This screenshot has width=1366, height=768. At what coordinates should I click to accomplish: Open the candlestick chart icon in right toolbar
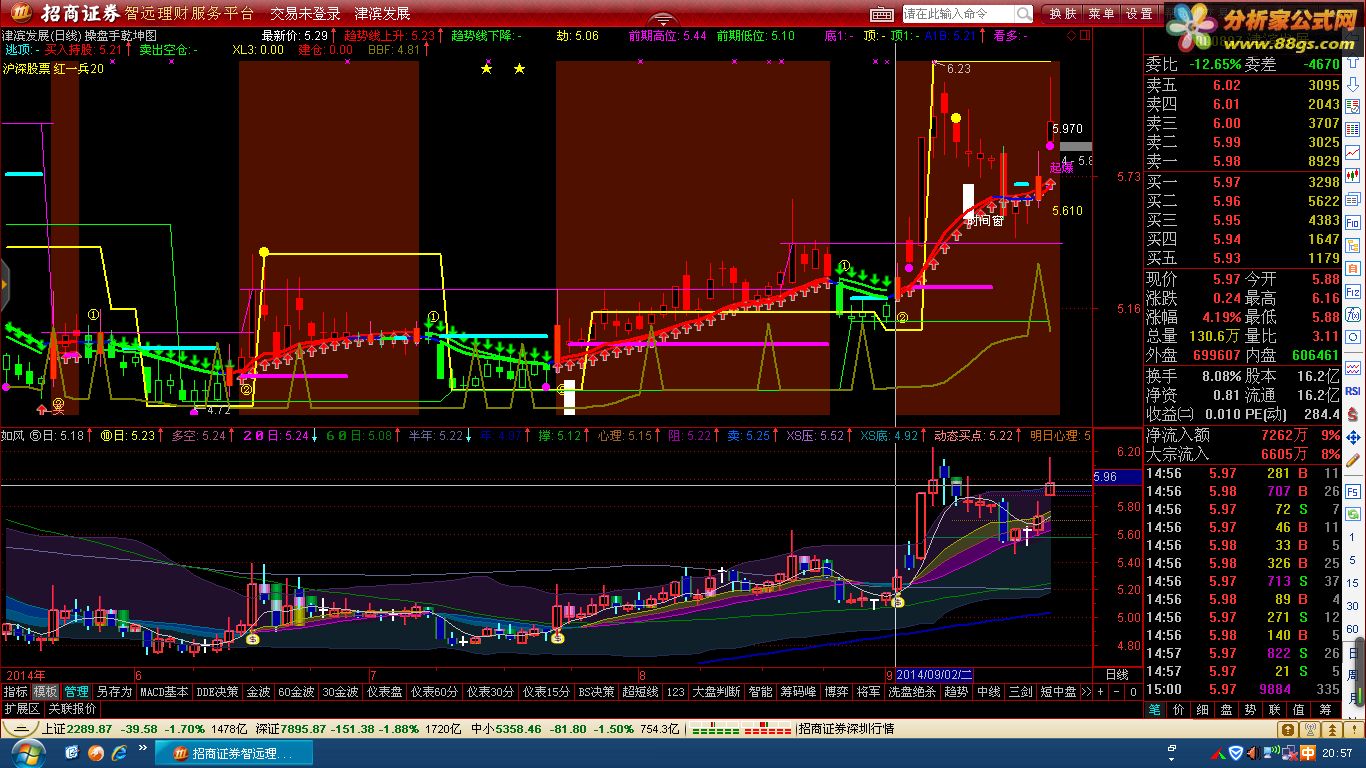coord(1353,175)
